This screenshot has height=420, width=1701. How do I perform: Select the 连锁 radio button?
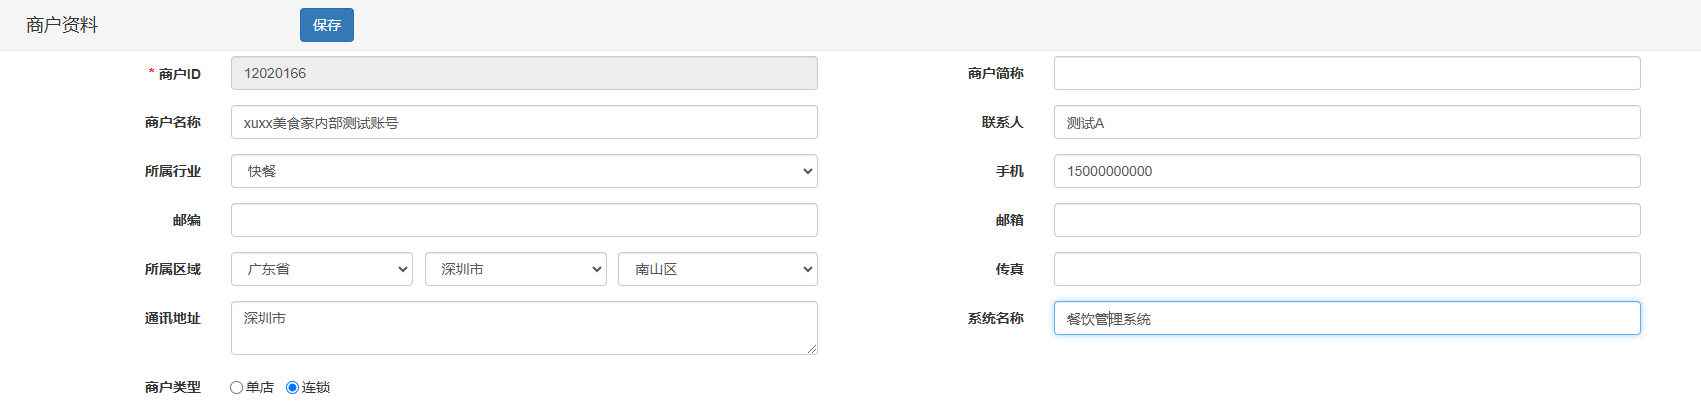coord(293,388)
